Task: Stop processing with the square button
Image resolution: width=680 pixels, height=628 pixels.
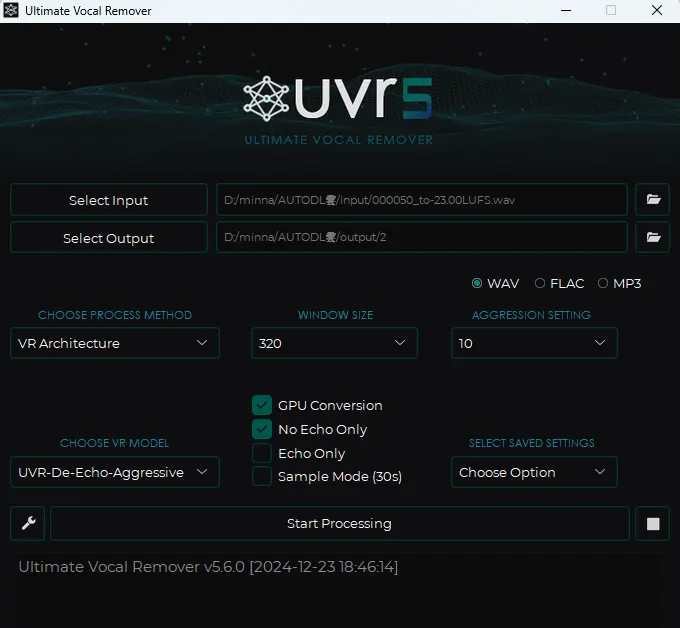Action: tap(653, 523)
